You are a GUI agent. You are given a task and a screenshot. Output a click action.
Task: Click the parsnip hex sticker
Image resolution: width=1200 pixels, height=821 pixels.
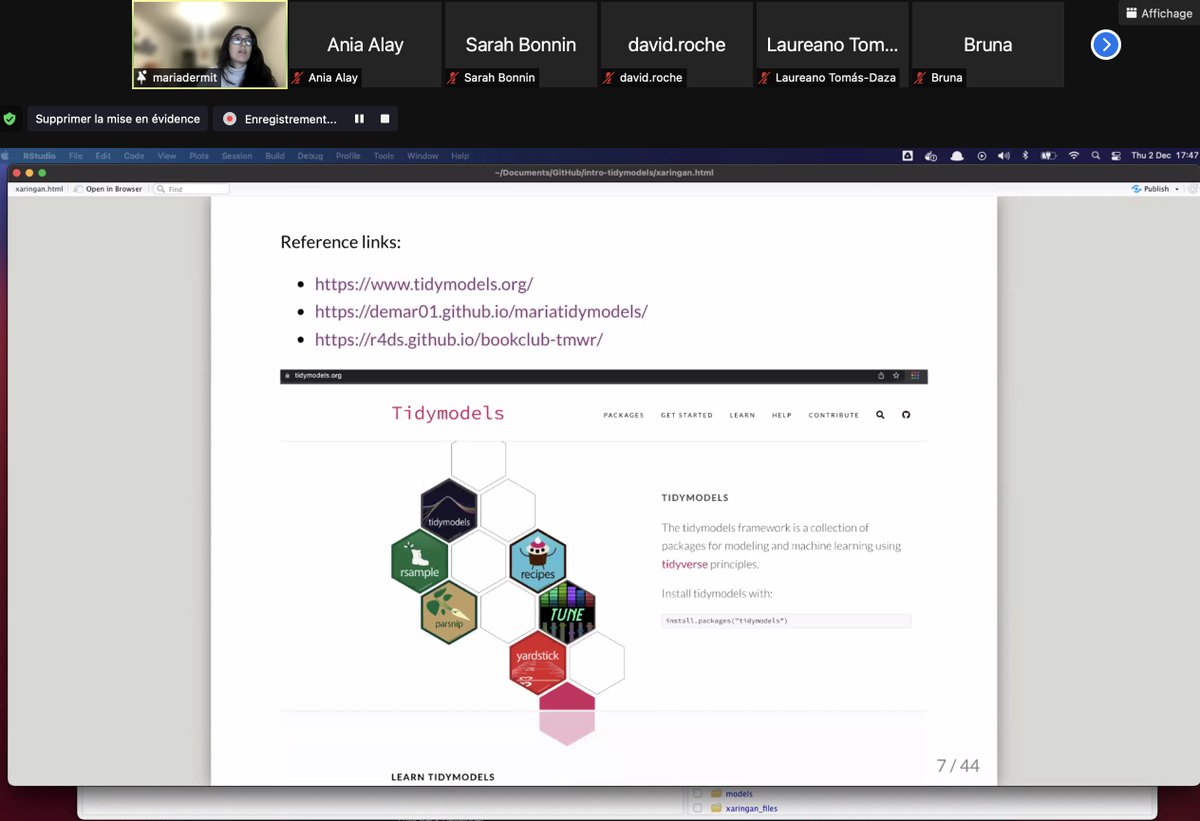click(449, 613)
